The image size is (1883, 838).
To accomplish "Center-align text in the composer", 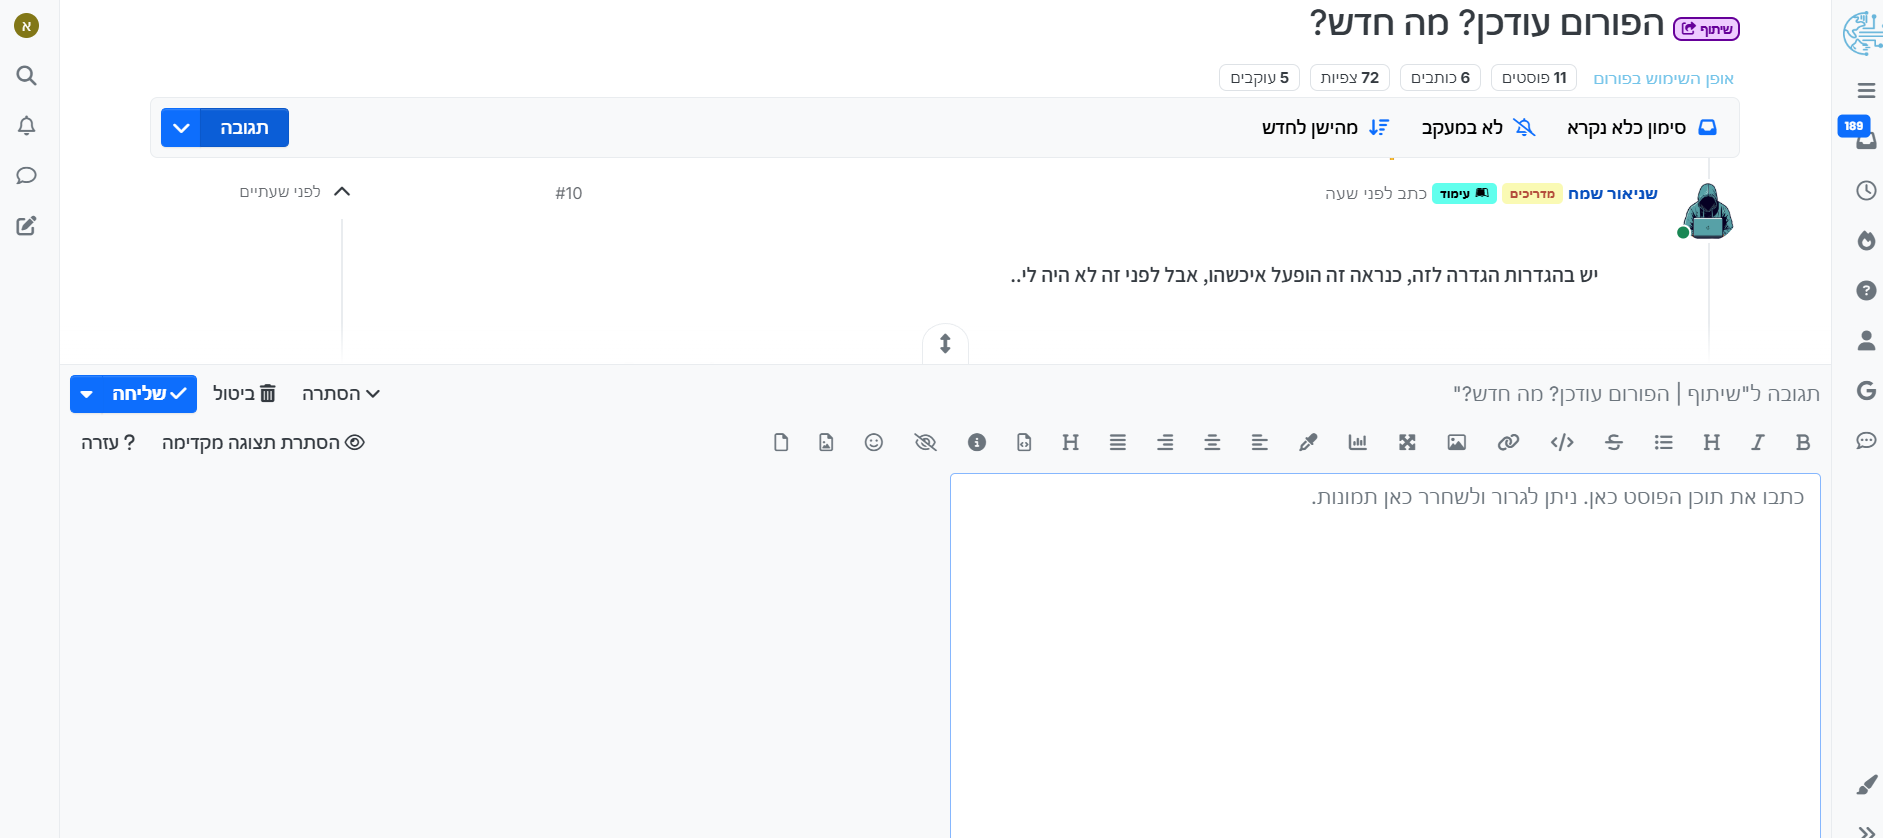I will coord(1212,442).
